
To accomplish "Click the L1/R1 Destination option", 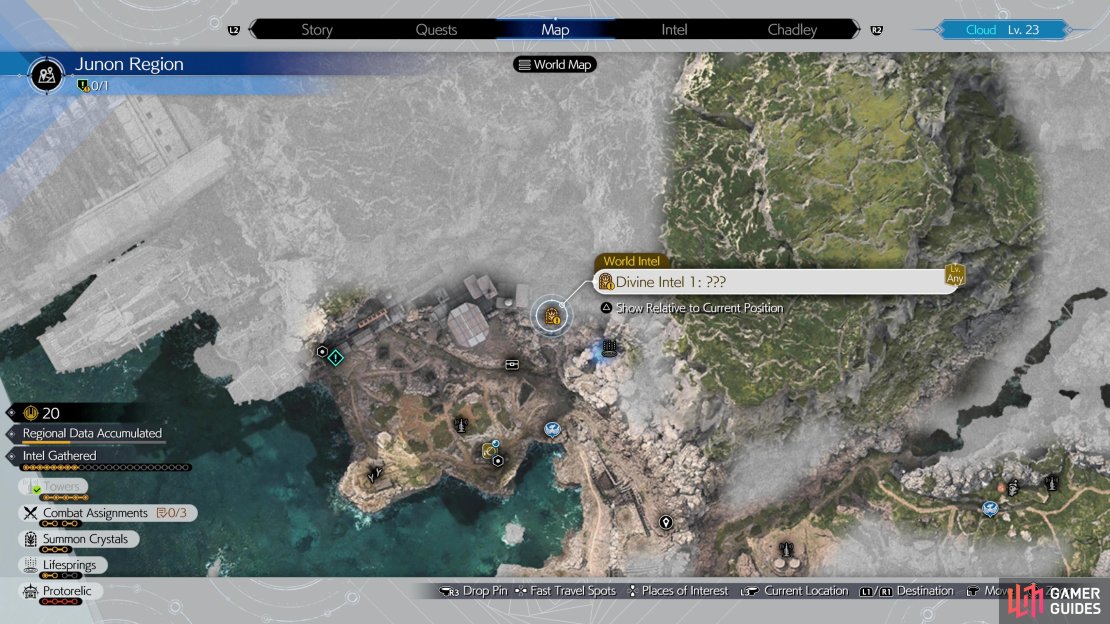I will click(907, 591).
